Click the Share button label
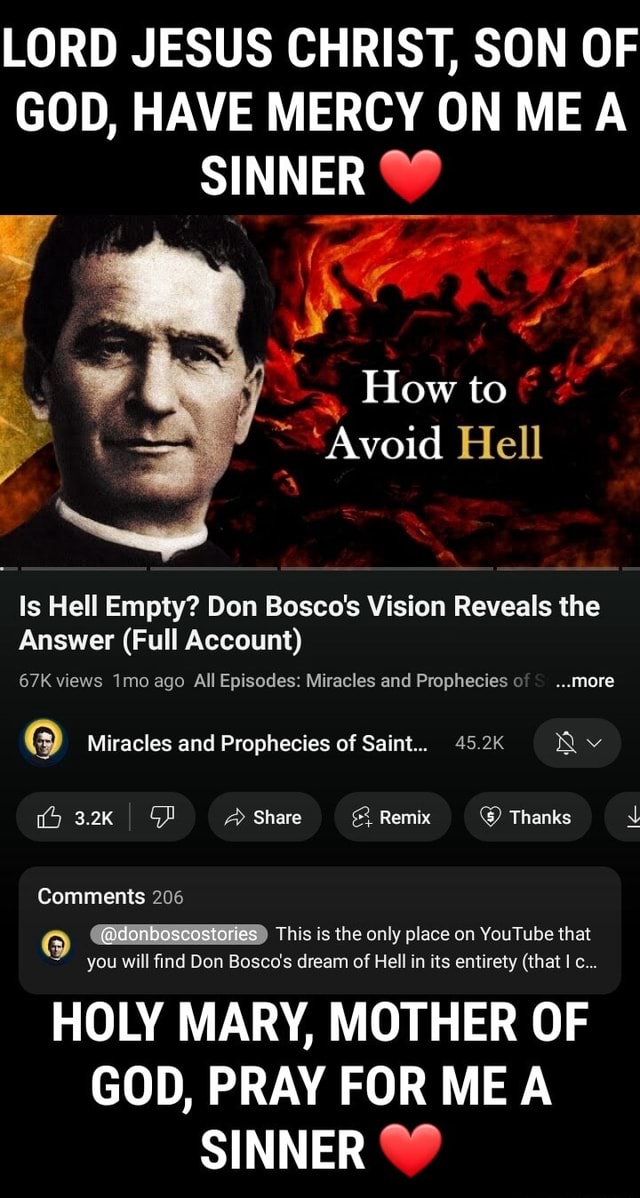The height and width of the screenshot is (1198, 640). (x=277, y=818)
